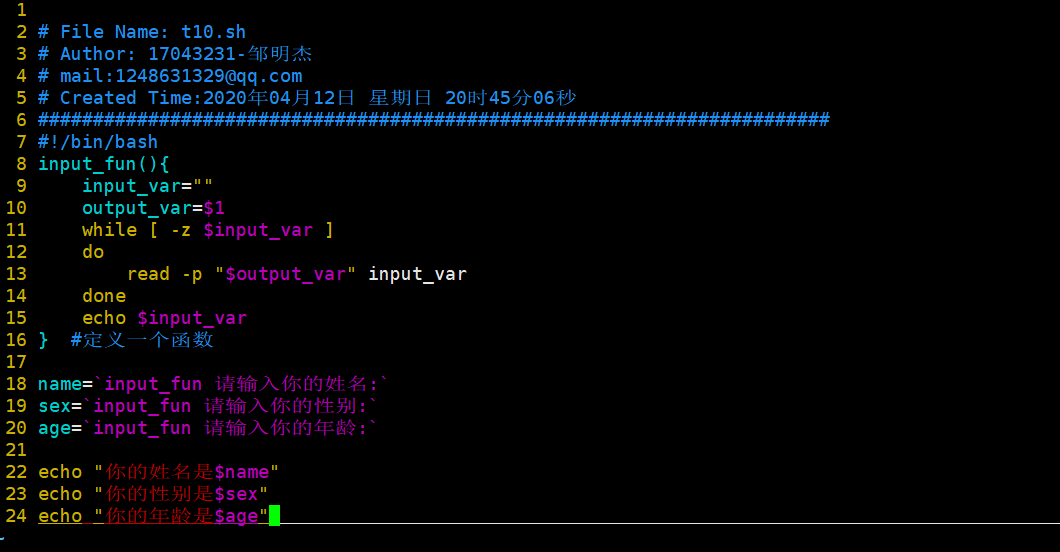Click $sex variable in echo on line 23
The width and height of the screenshot is (1060, 552).
point(237,494)
